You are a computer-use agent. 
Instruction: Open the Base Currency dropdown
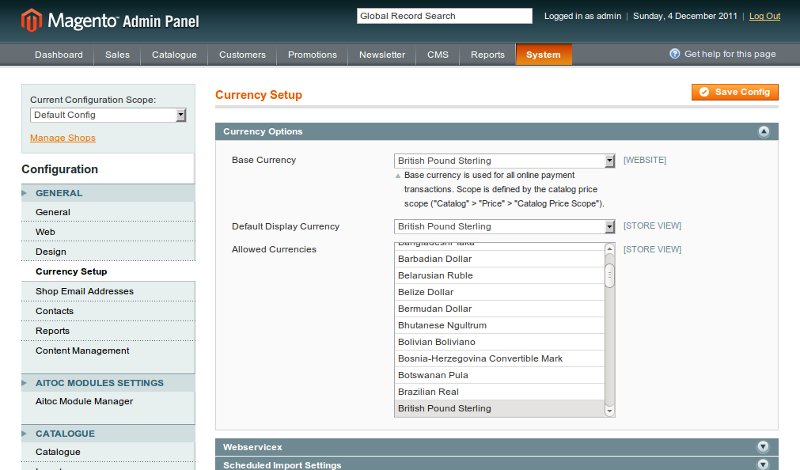[x=504, y=160]
